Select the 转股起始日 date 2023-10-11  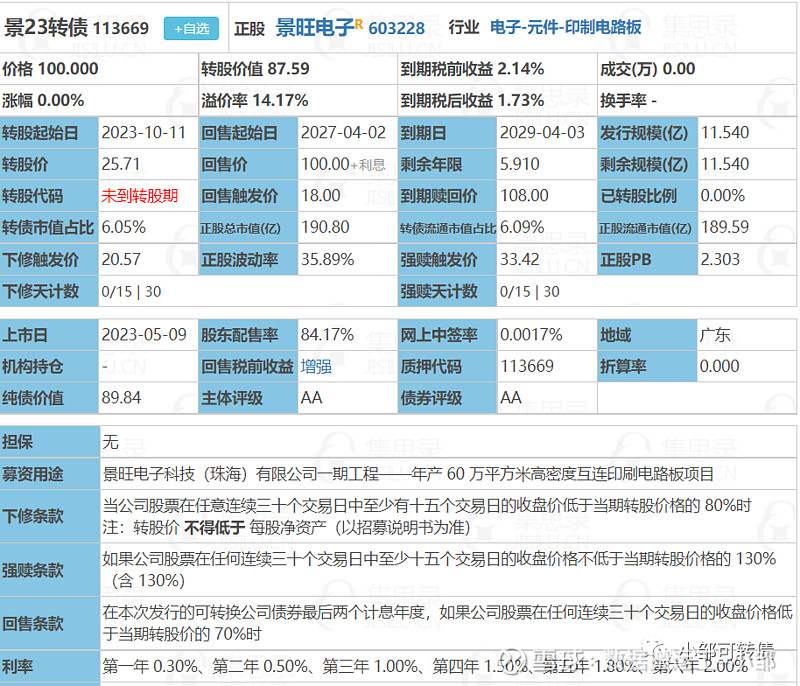[x=143, y=133]
